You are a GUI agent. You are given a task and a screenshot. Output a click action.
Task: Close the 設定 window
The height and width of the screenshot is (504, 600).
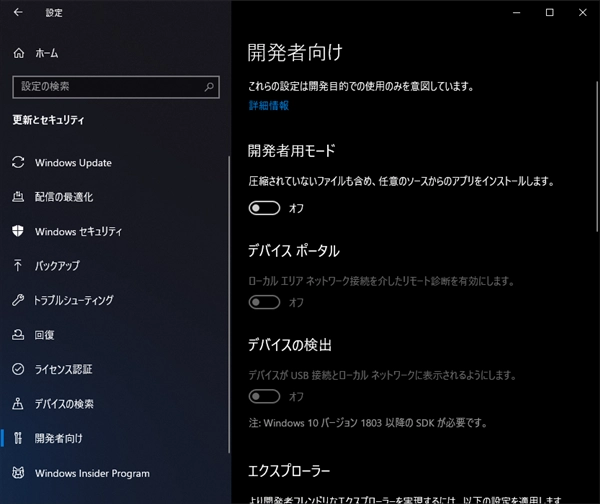tap(583, 13)
